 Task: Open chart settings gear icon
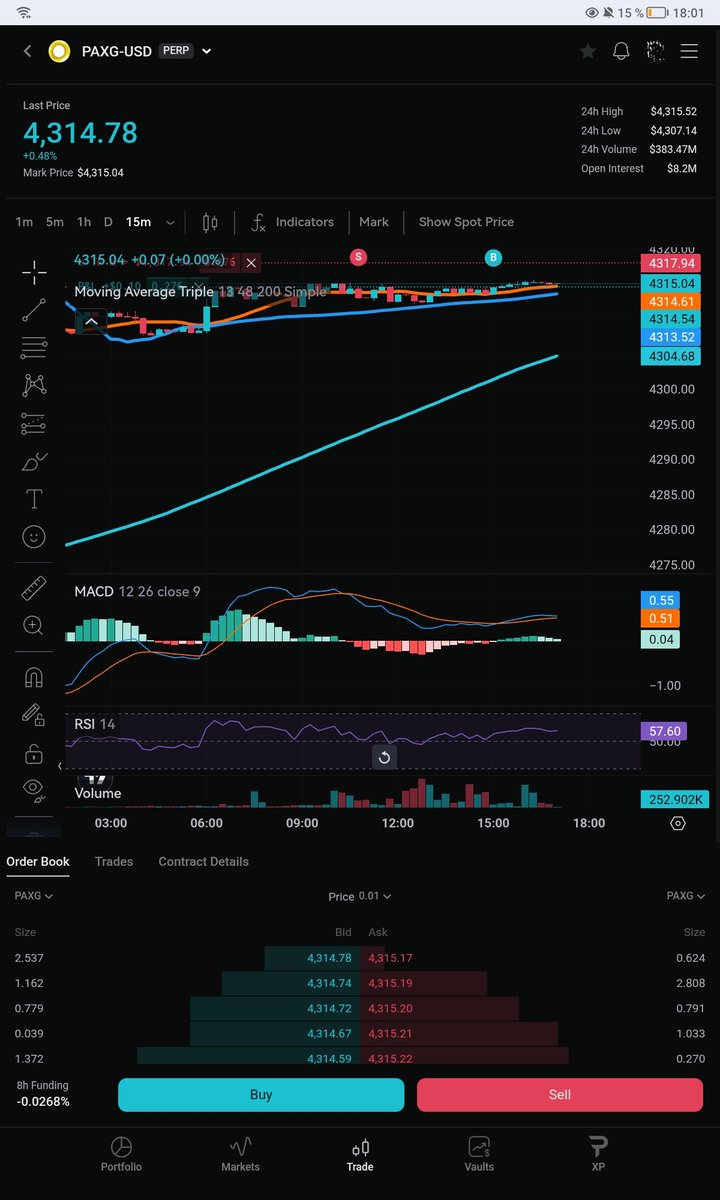[678, 823]
